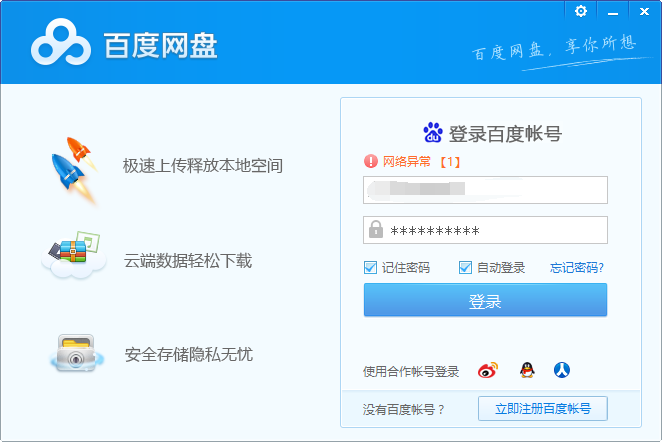
Task: Click the 极速上传释放本地空间 text
Action: pyautogui.click(x=203, y=165)
